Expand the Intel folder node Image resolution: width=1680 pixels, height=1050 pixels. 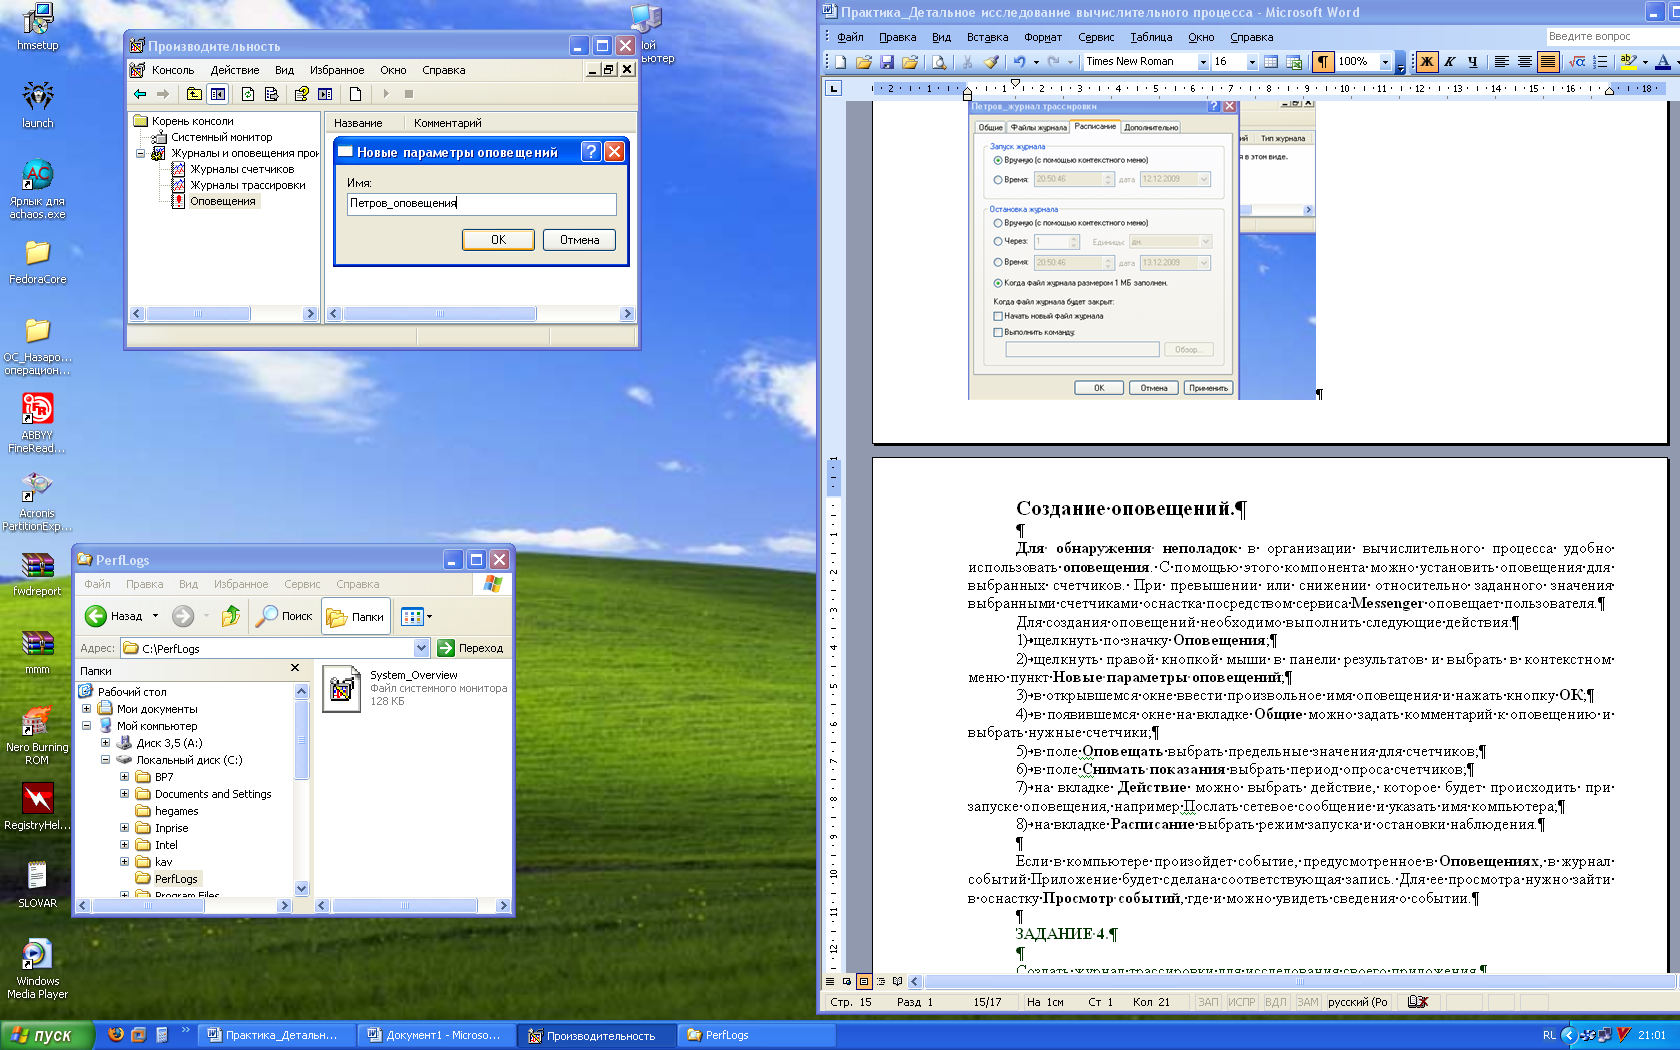(x=124, y=845)
